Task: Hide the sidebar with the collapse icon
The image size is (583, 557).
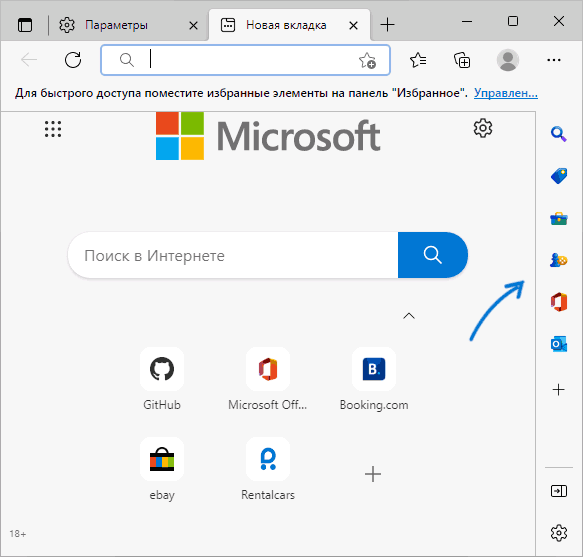Action: coord(559,491)
